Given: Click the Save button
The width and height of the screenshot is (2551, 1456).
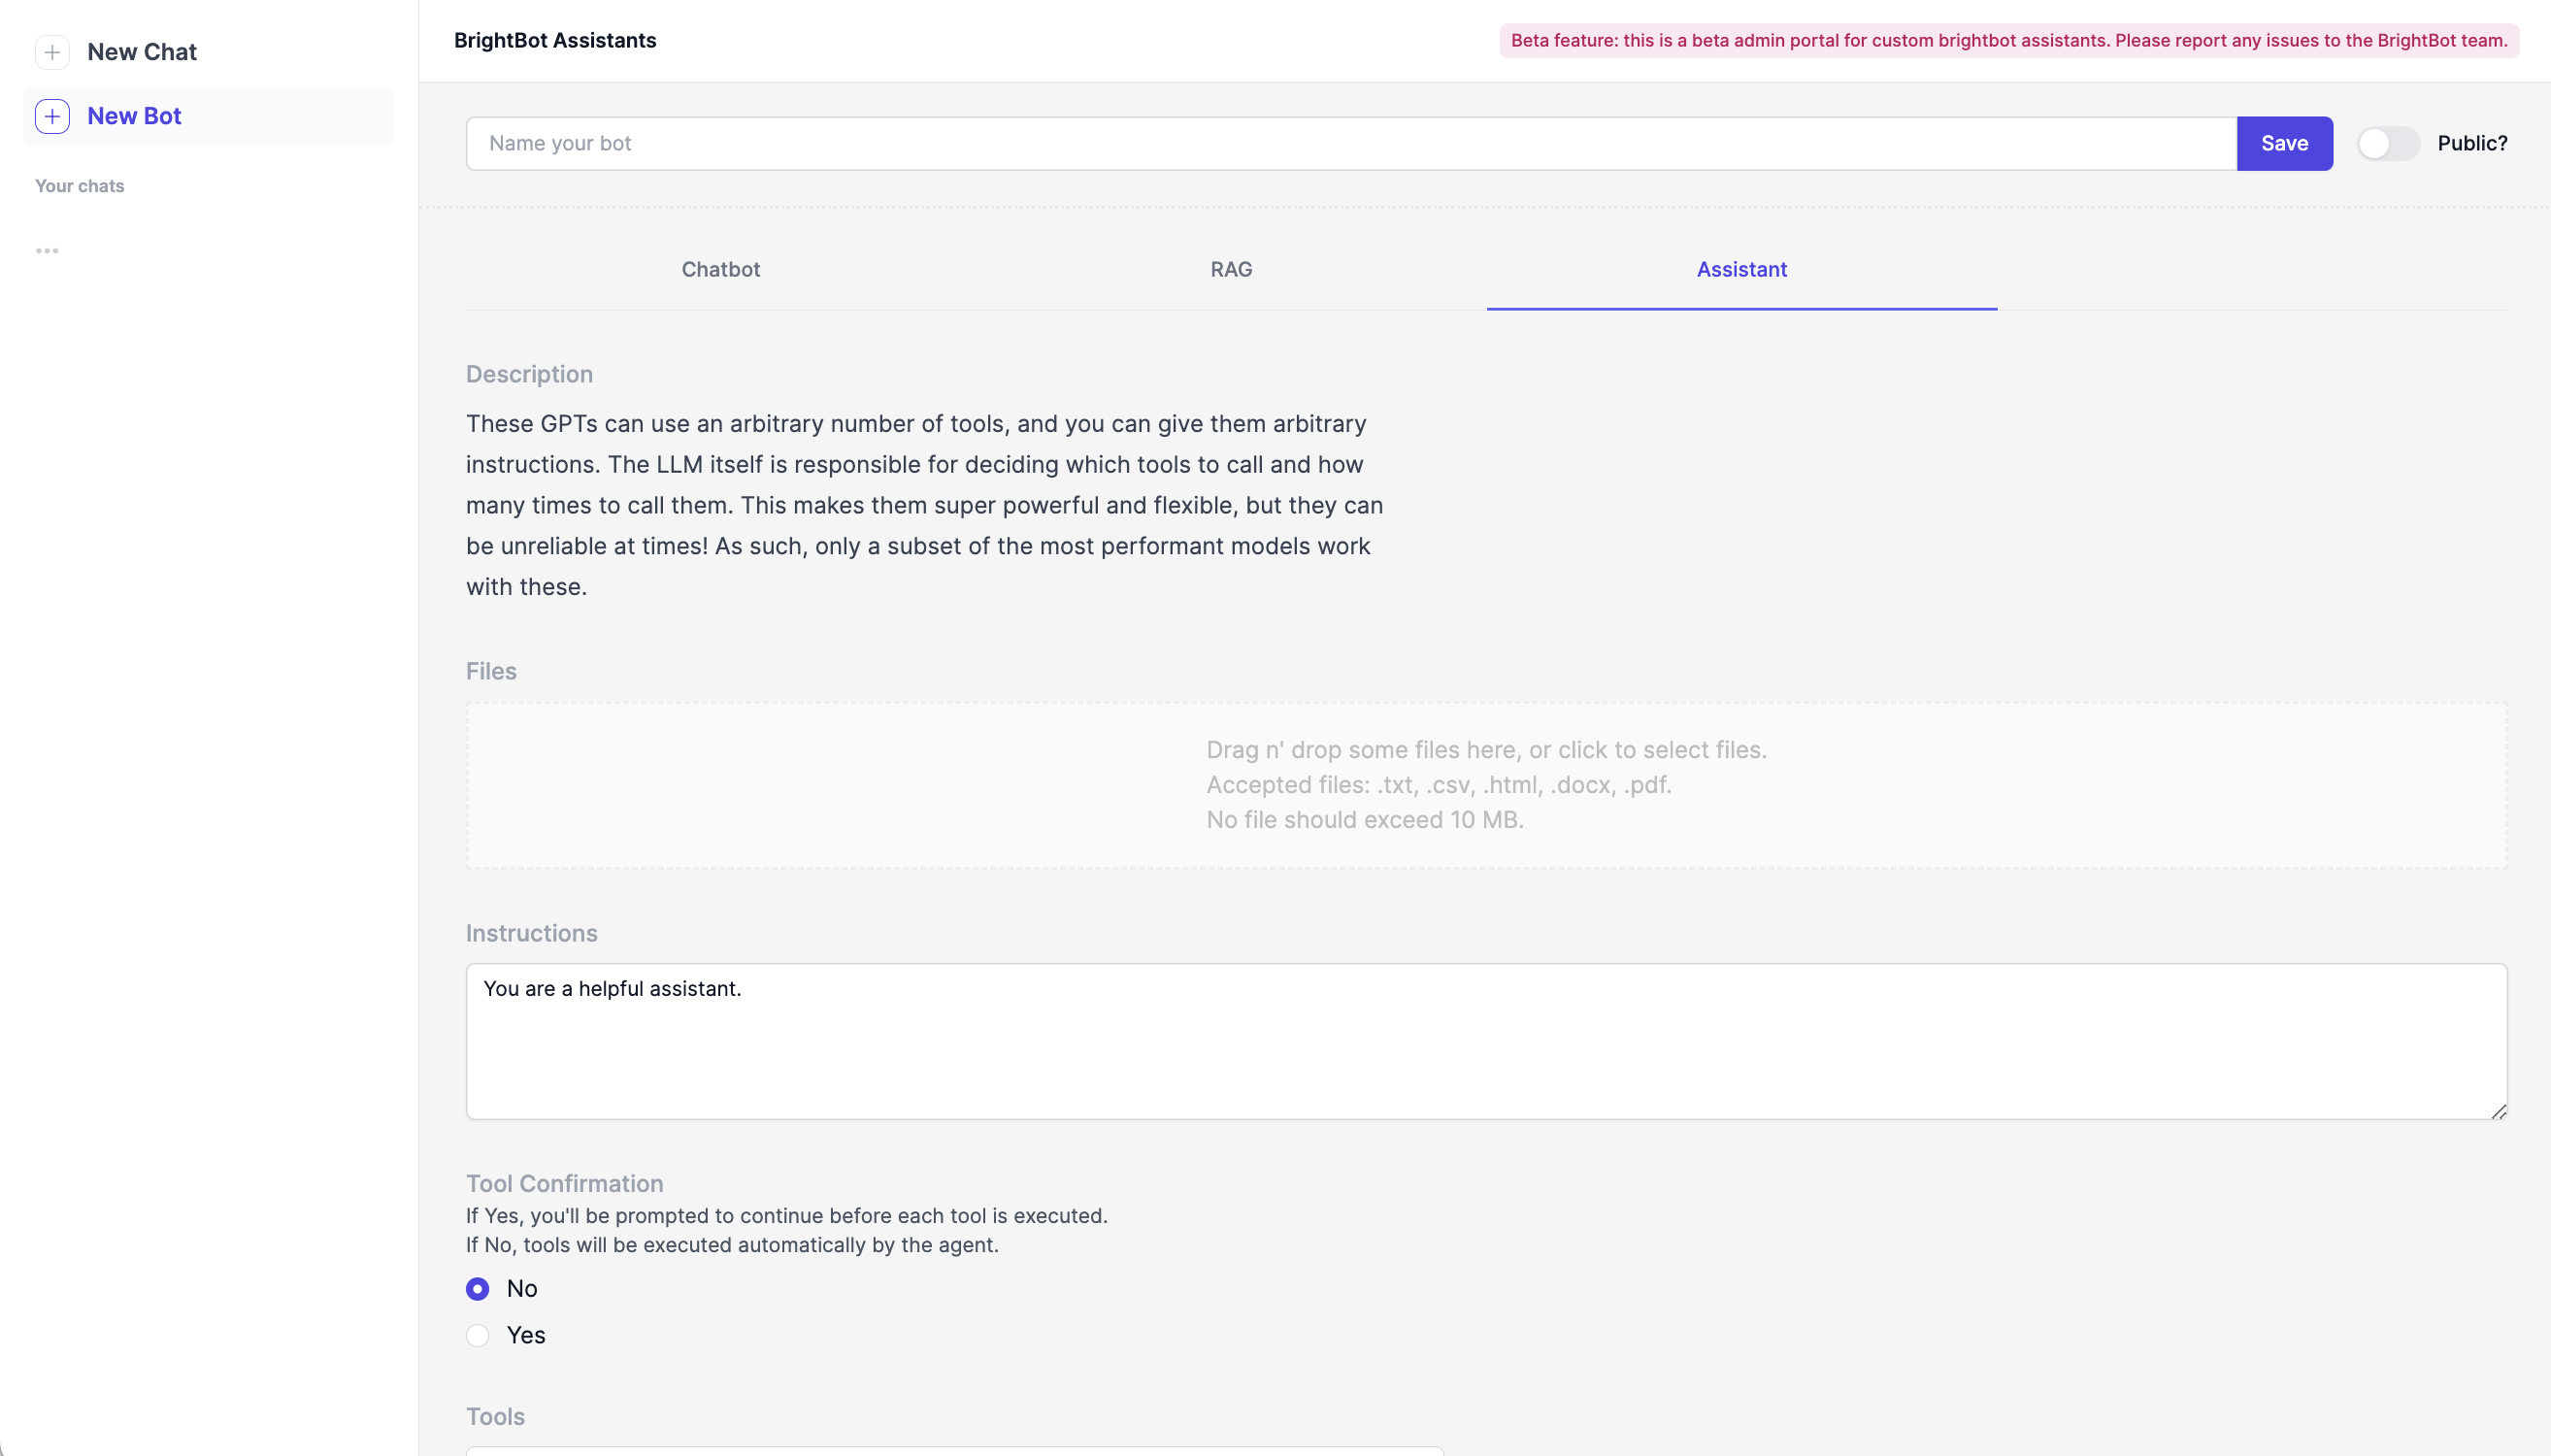Looking at the screenshot, I should click(x=2284, y=143).
